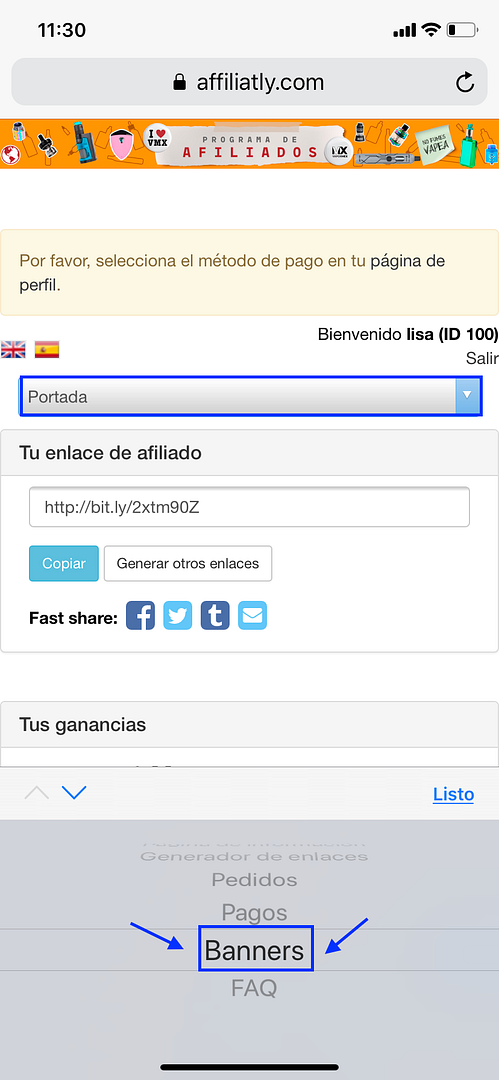Reload the page with the refresh icon
The width and height of the screenshot is (499, 1080).
pos(465,83)
